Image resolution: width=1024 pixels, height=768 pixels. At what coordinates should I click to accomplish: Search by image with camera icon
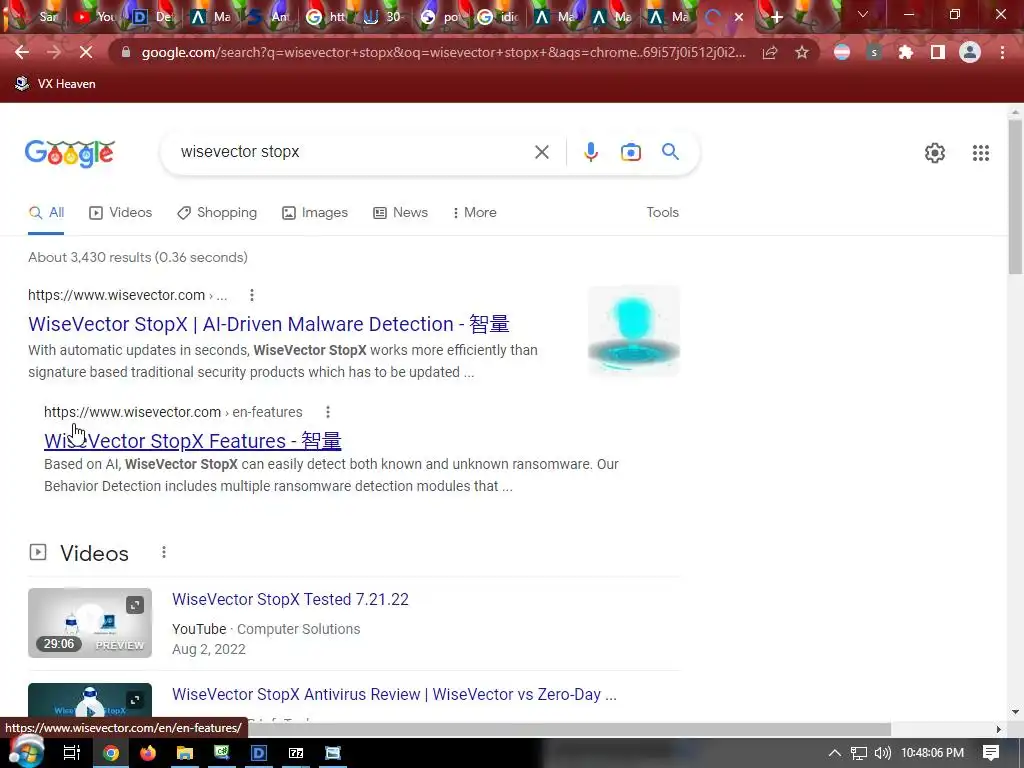pyautogui.click(x=631, y=152)
